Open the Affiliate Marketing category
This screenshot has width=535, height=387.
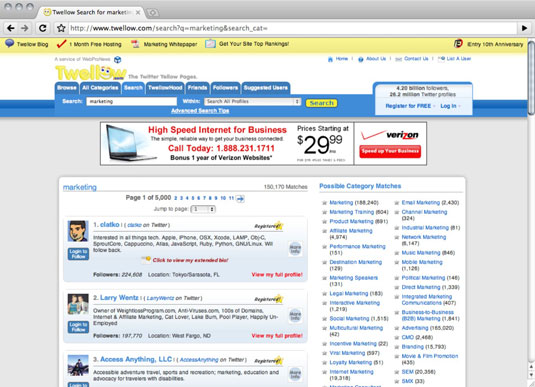351,231
